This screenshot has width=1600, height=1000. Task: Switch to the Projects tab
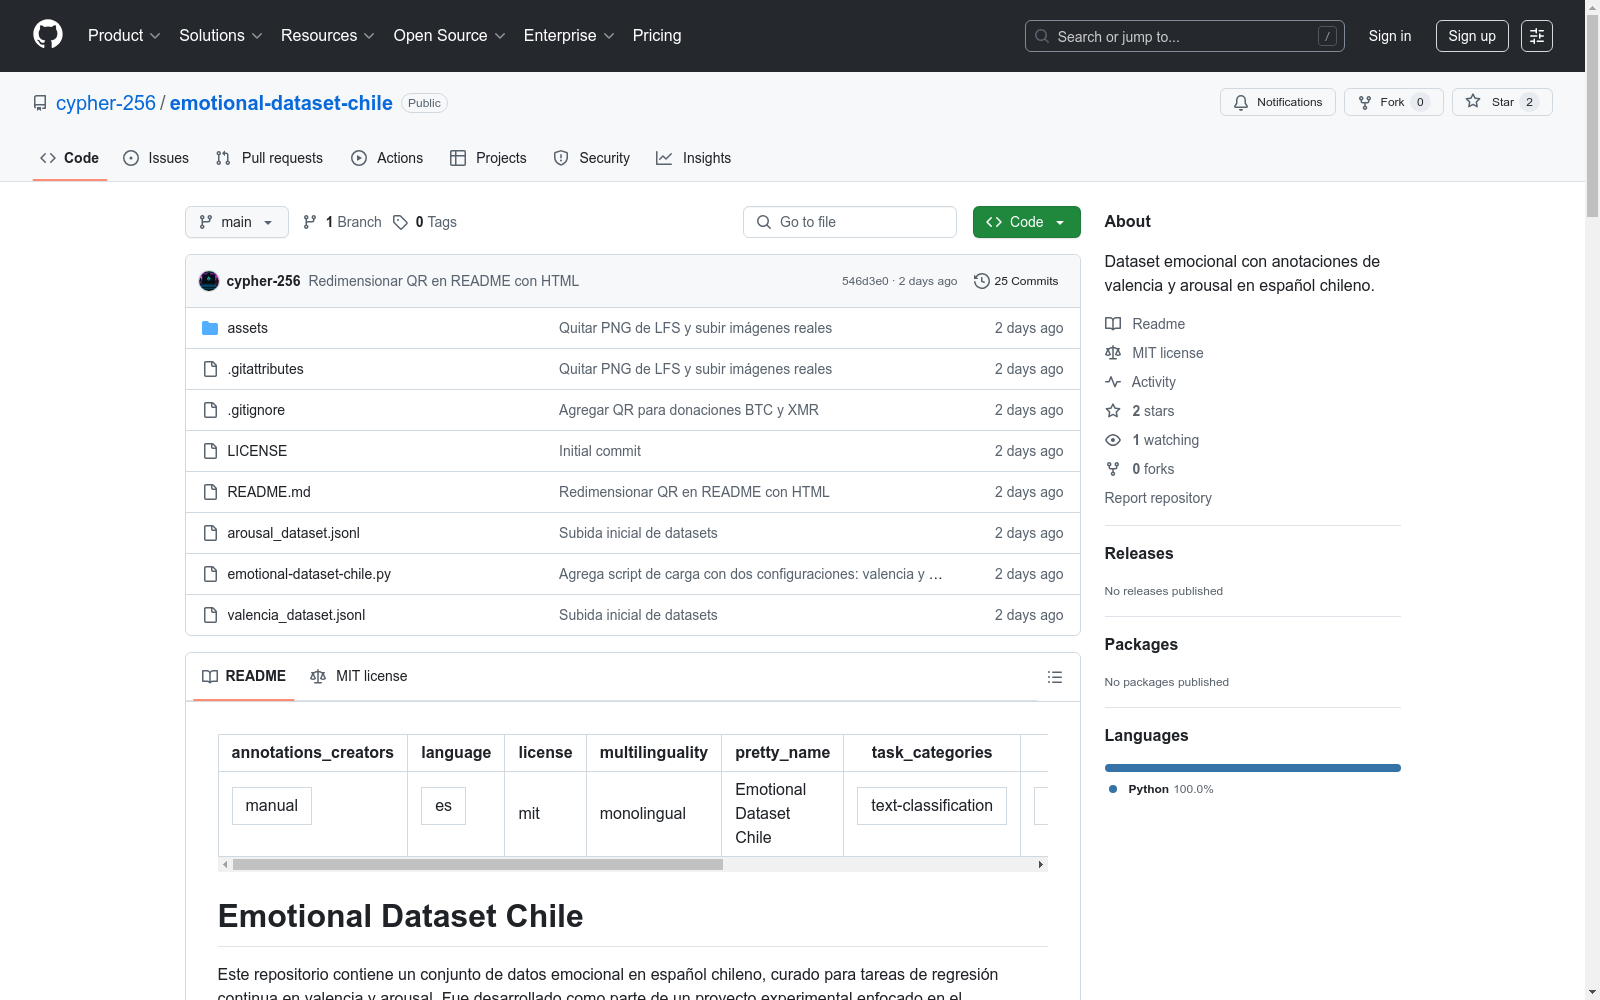488,158
